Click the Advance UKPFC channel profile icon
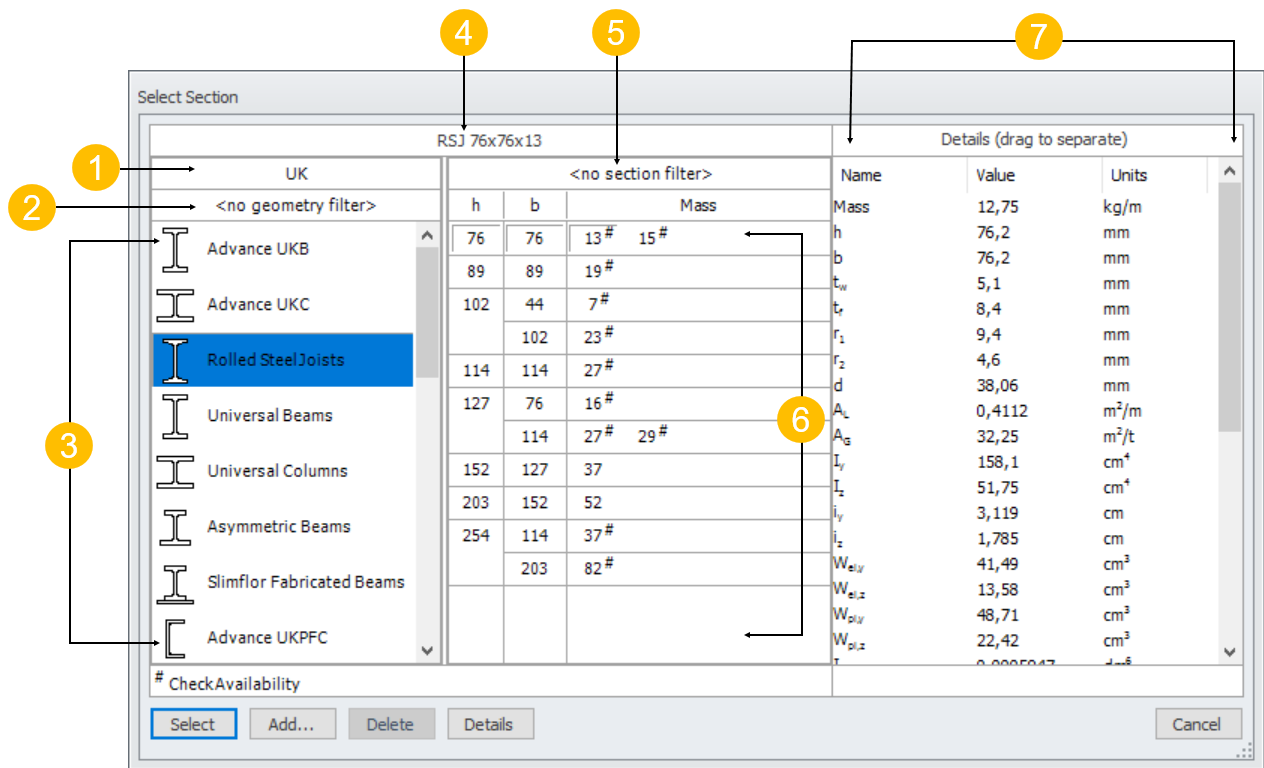This screenshot has width=1264, height=768. click(175, 637)
